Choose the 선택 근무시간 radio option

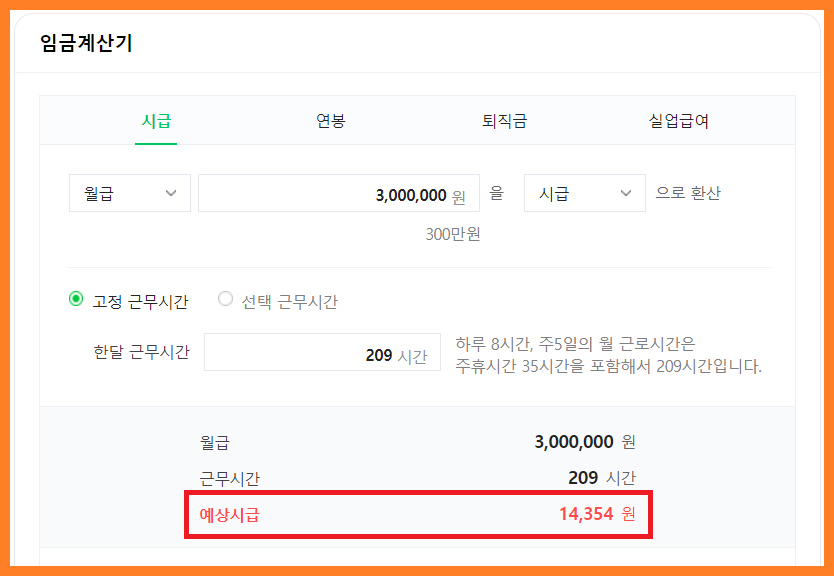226,299
